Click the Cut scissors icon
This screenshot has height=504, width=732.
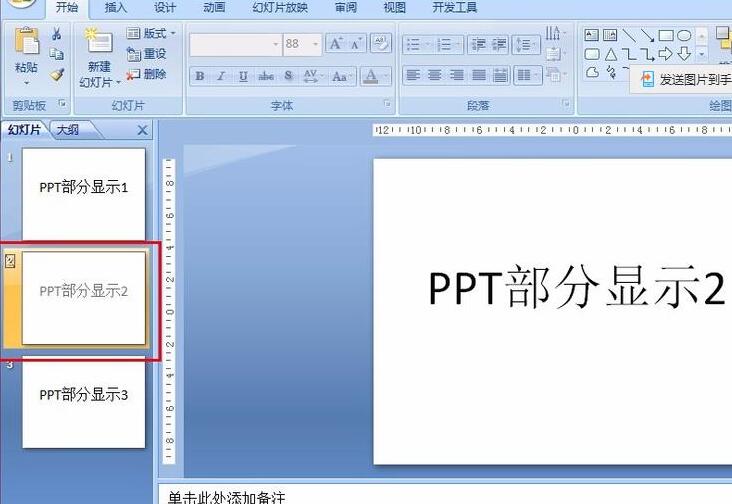[56, 34]
